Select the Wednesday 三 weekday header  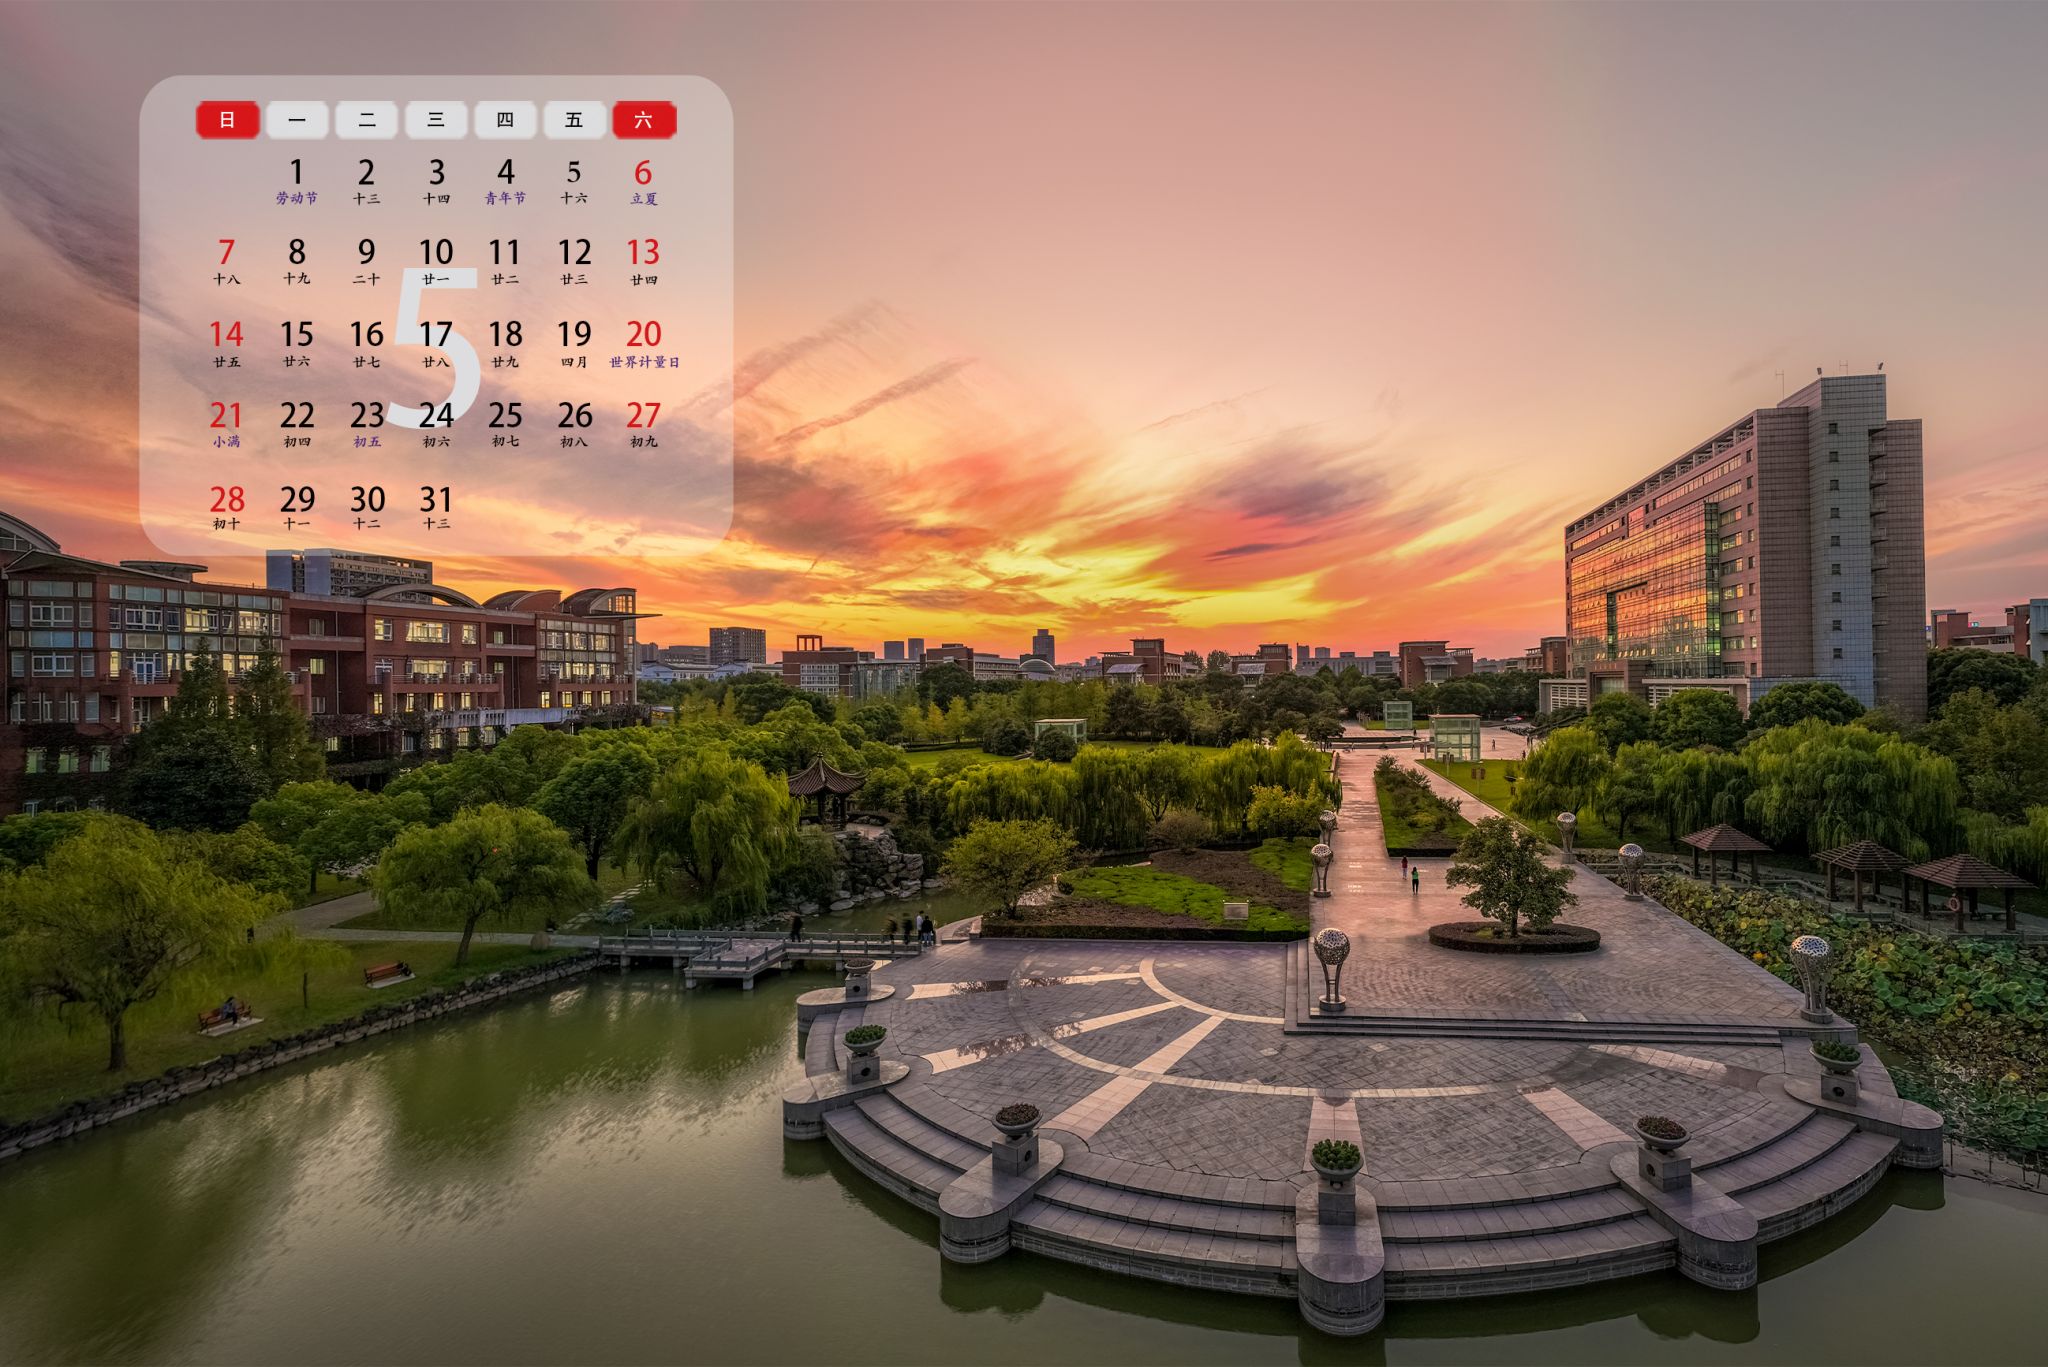pyautogui.click(x=436, y=120)
